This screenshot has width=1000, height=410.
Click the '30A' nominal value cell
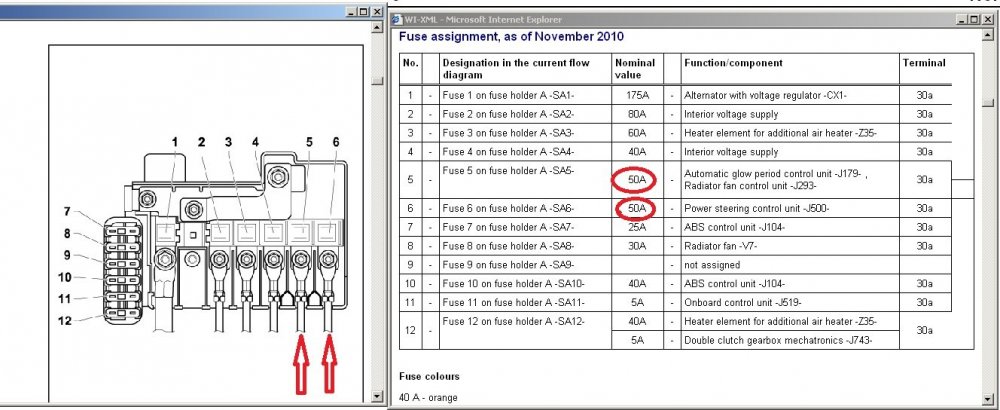pos(636,246)
